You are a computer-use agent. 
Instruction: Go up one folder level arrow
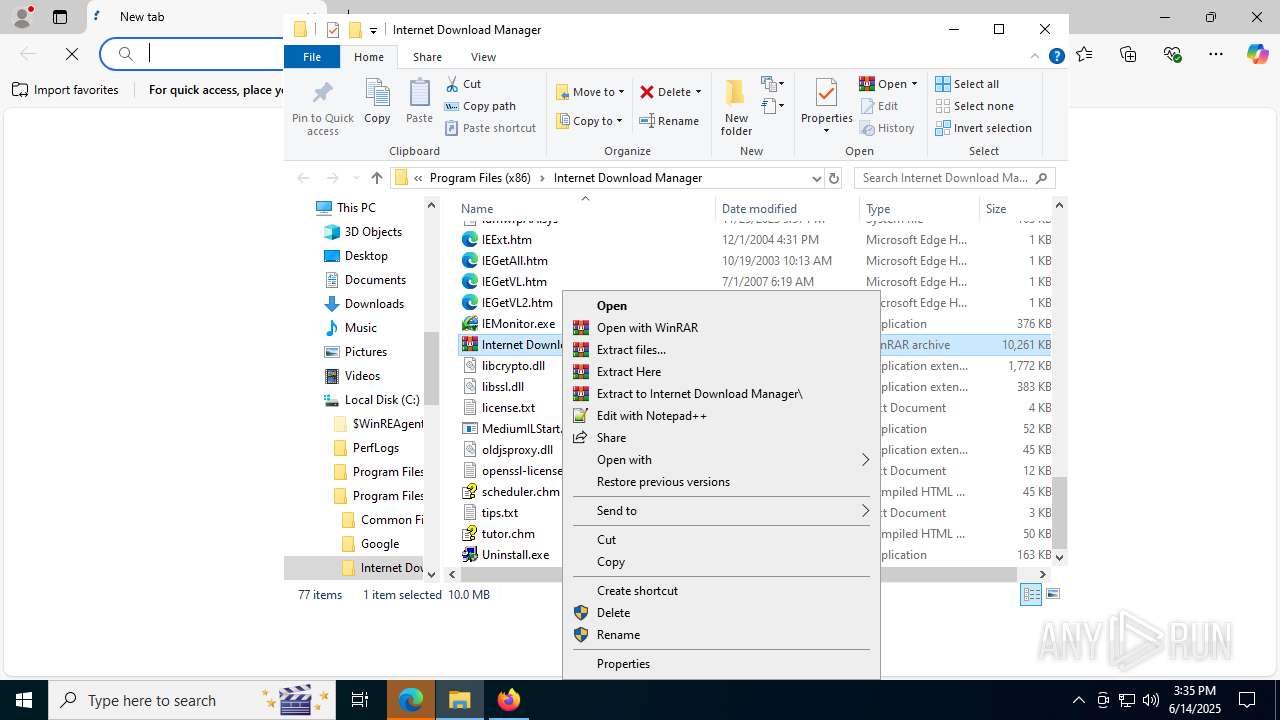(x=376, y=178)
